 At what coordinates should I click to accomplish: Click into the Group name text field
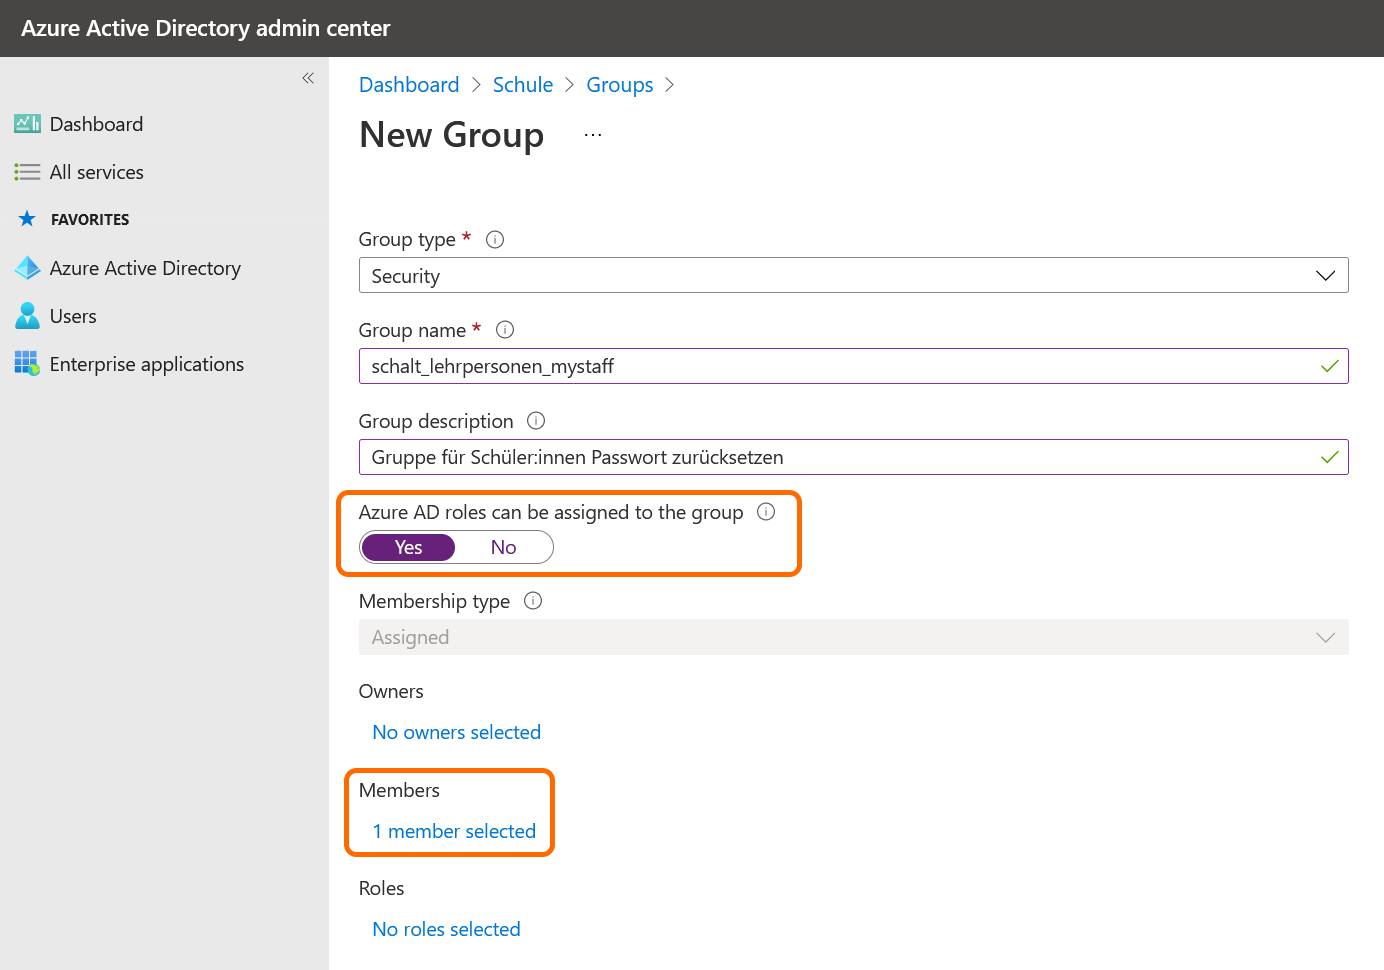[840, 367]
